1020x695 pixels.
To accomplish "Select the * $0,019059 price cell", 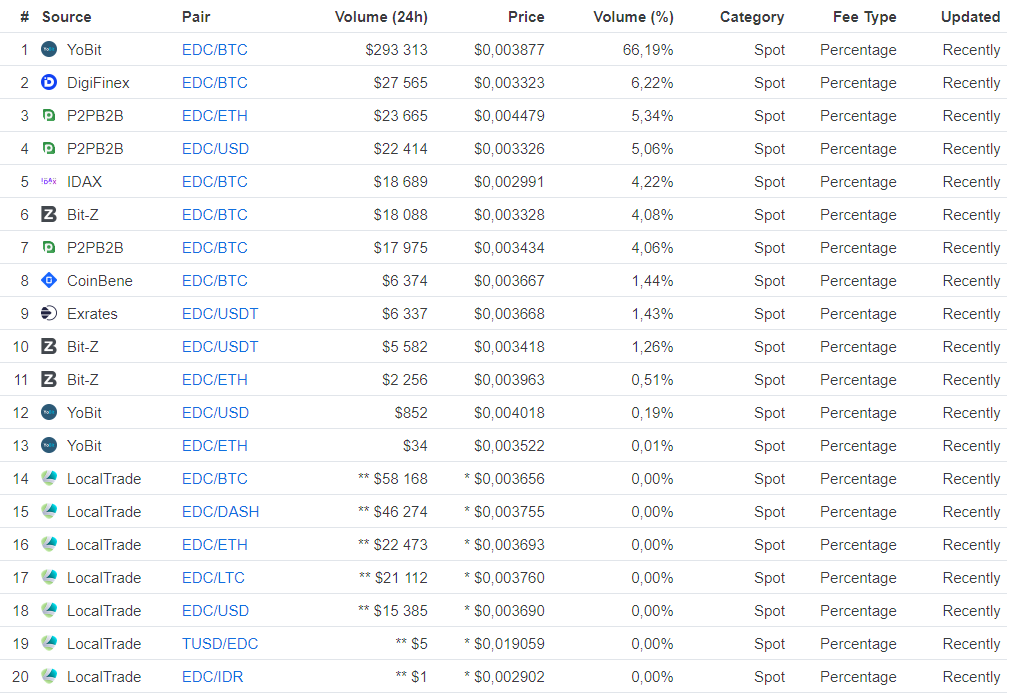I will tap(504, 644).
